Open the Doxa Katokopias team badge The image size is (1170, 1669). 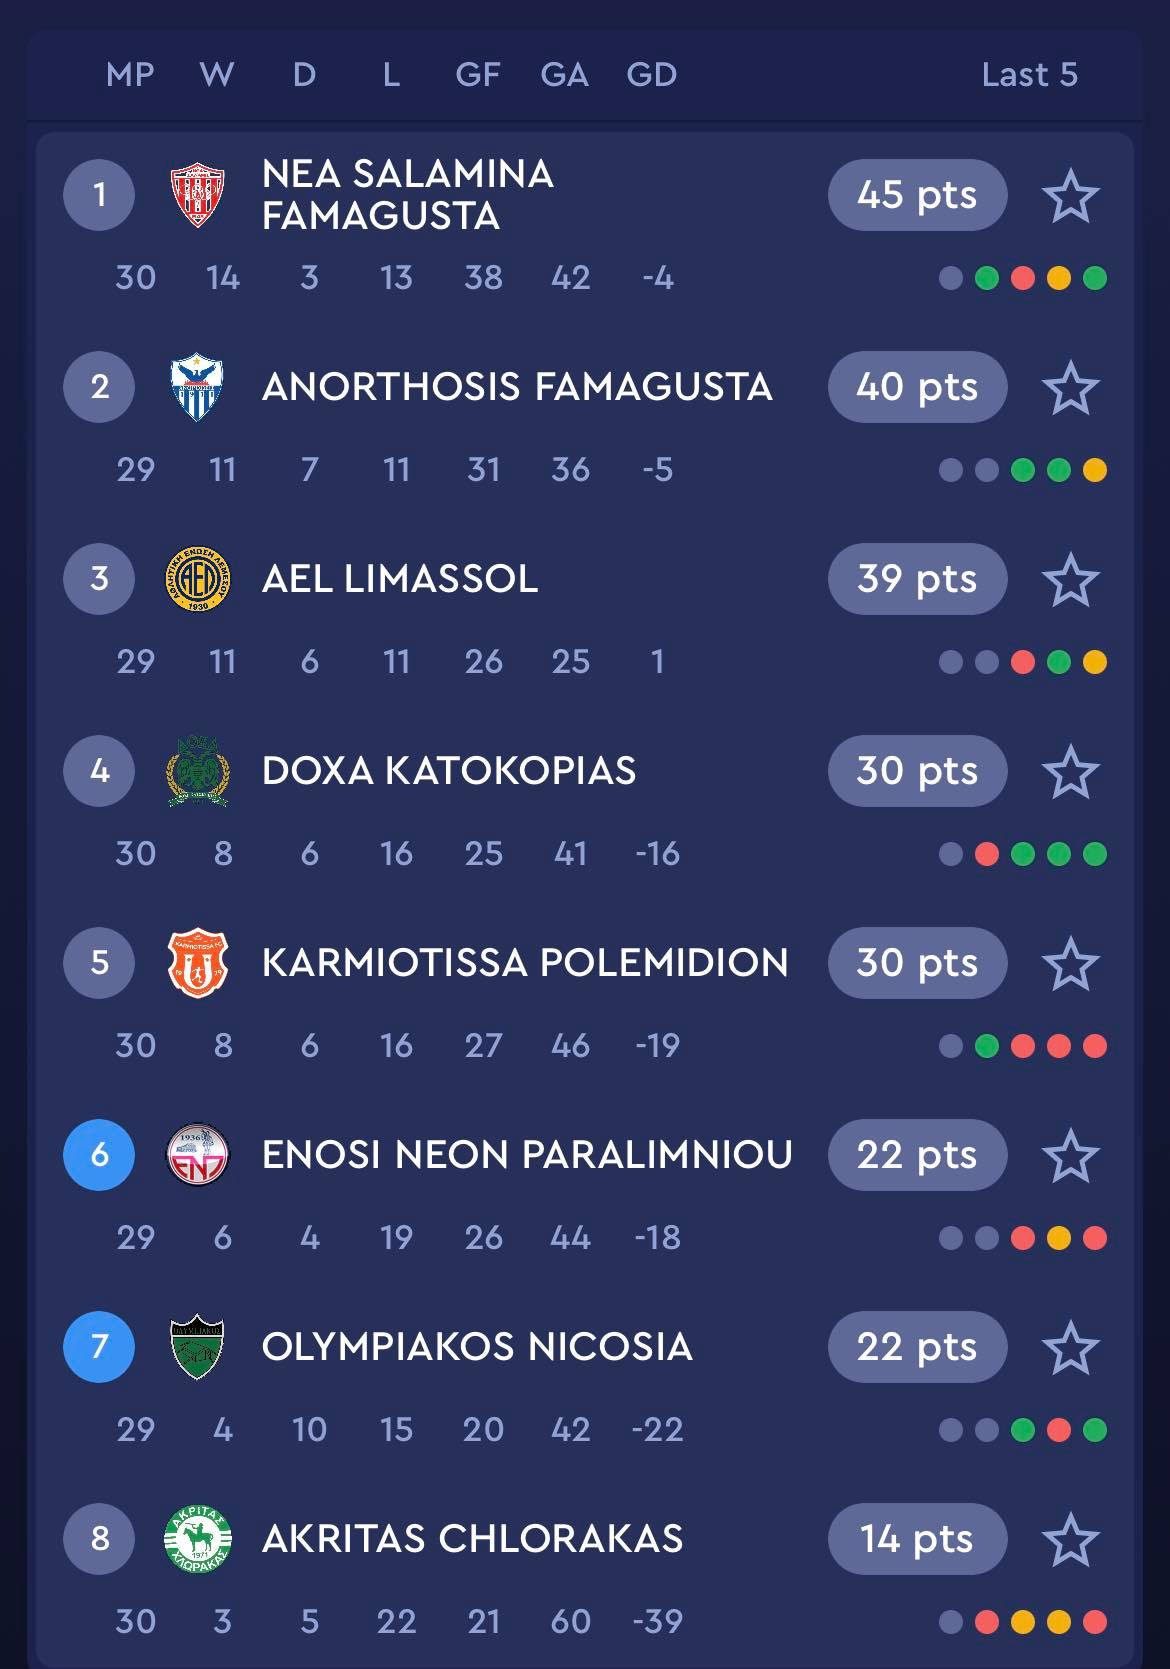[x=198, y=771]
